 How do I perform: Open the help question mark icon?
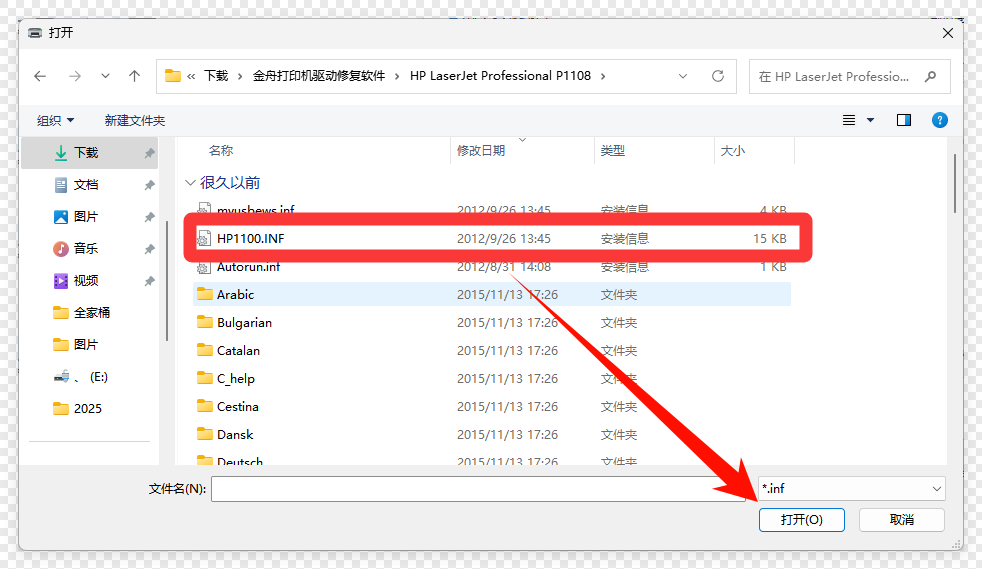(x=939, y=120)
